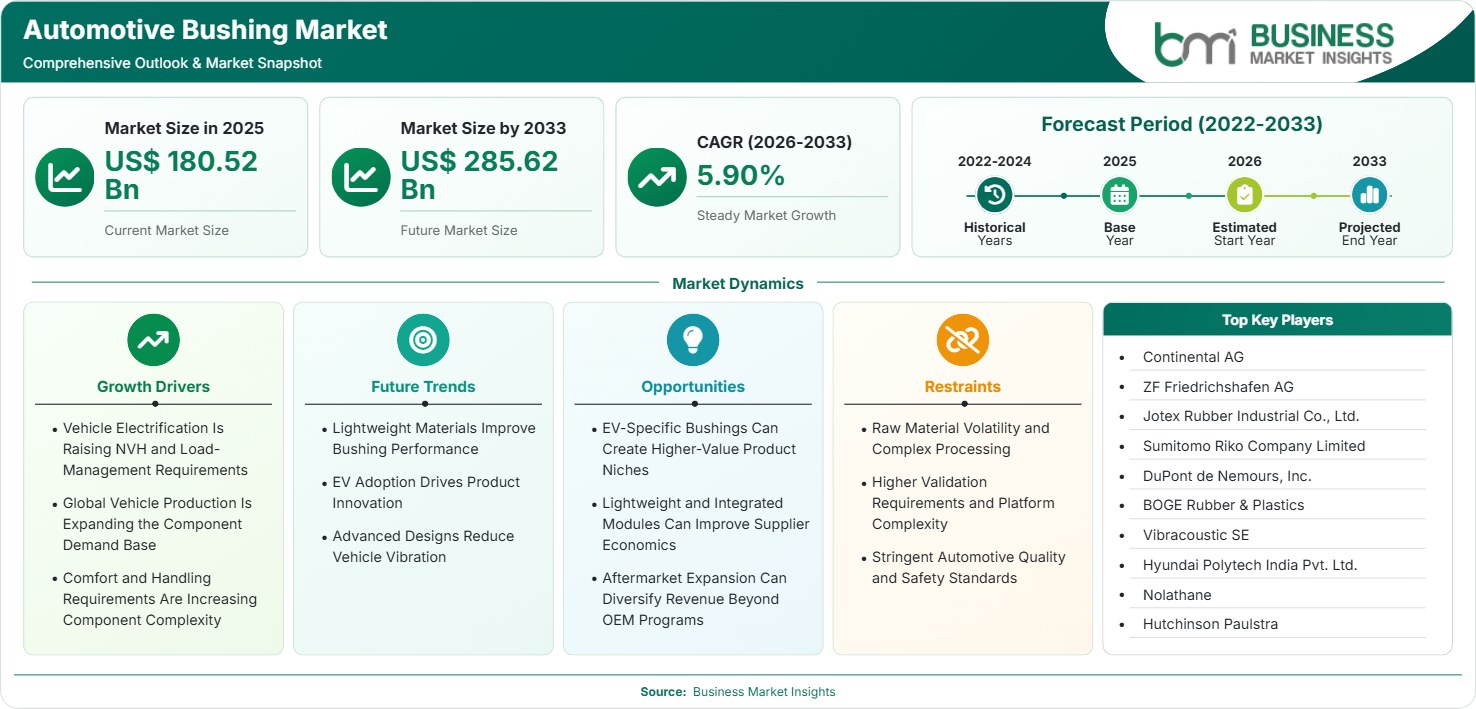Screen dimensions: 1476x709
Task: Click the Opportunities lightbulb icon
Action: (x=693, y=340)
